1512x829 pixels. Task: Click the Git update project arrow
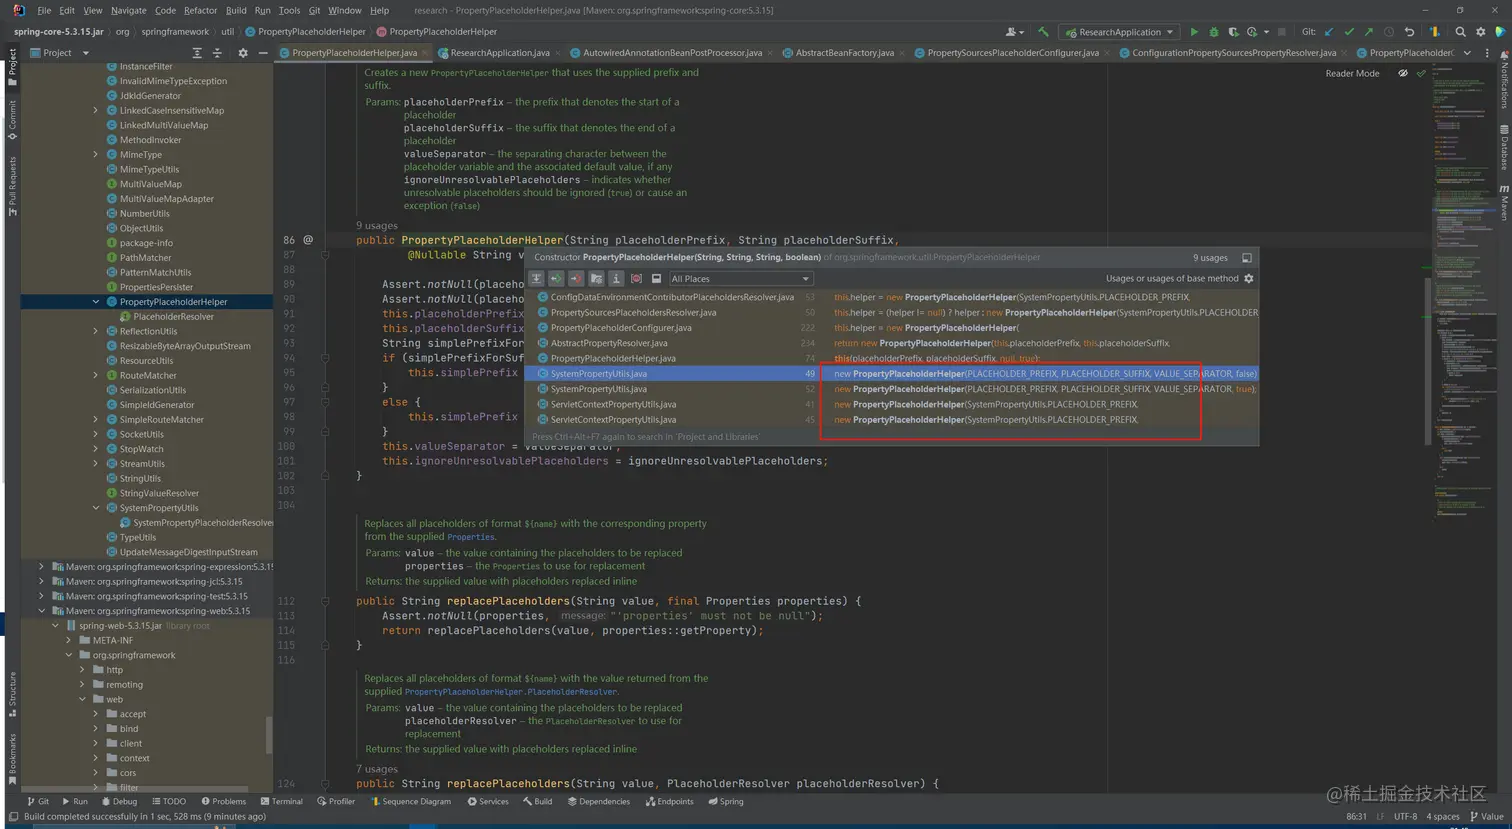click(x=1329, y=32)
